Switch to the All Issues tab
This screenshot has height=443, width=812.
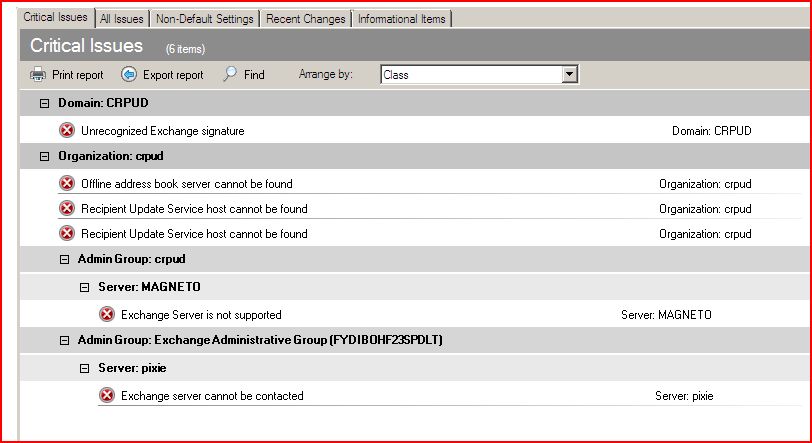[122, 19]
